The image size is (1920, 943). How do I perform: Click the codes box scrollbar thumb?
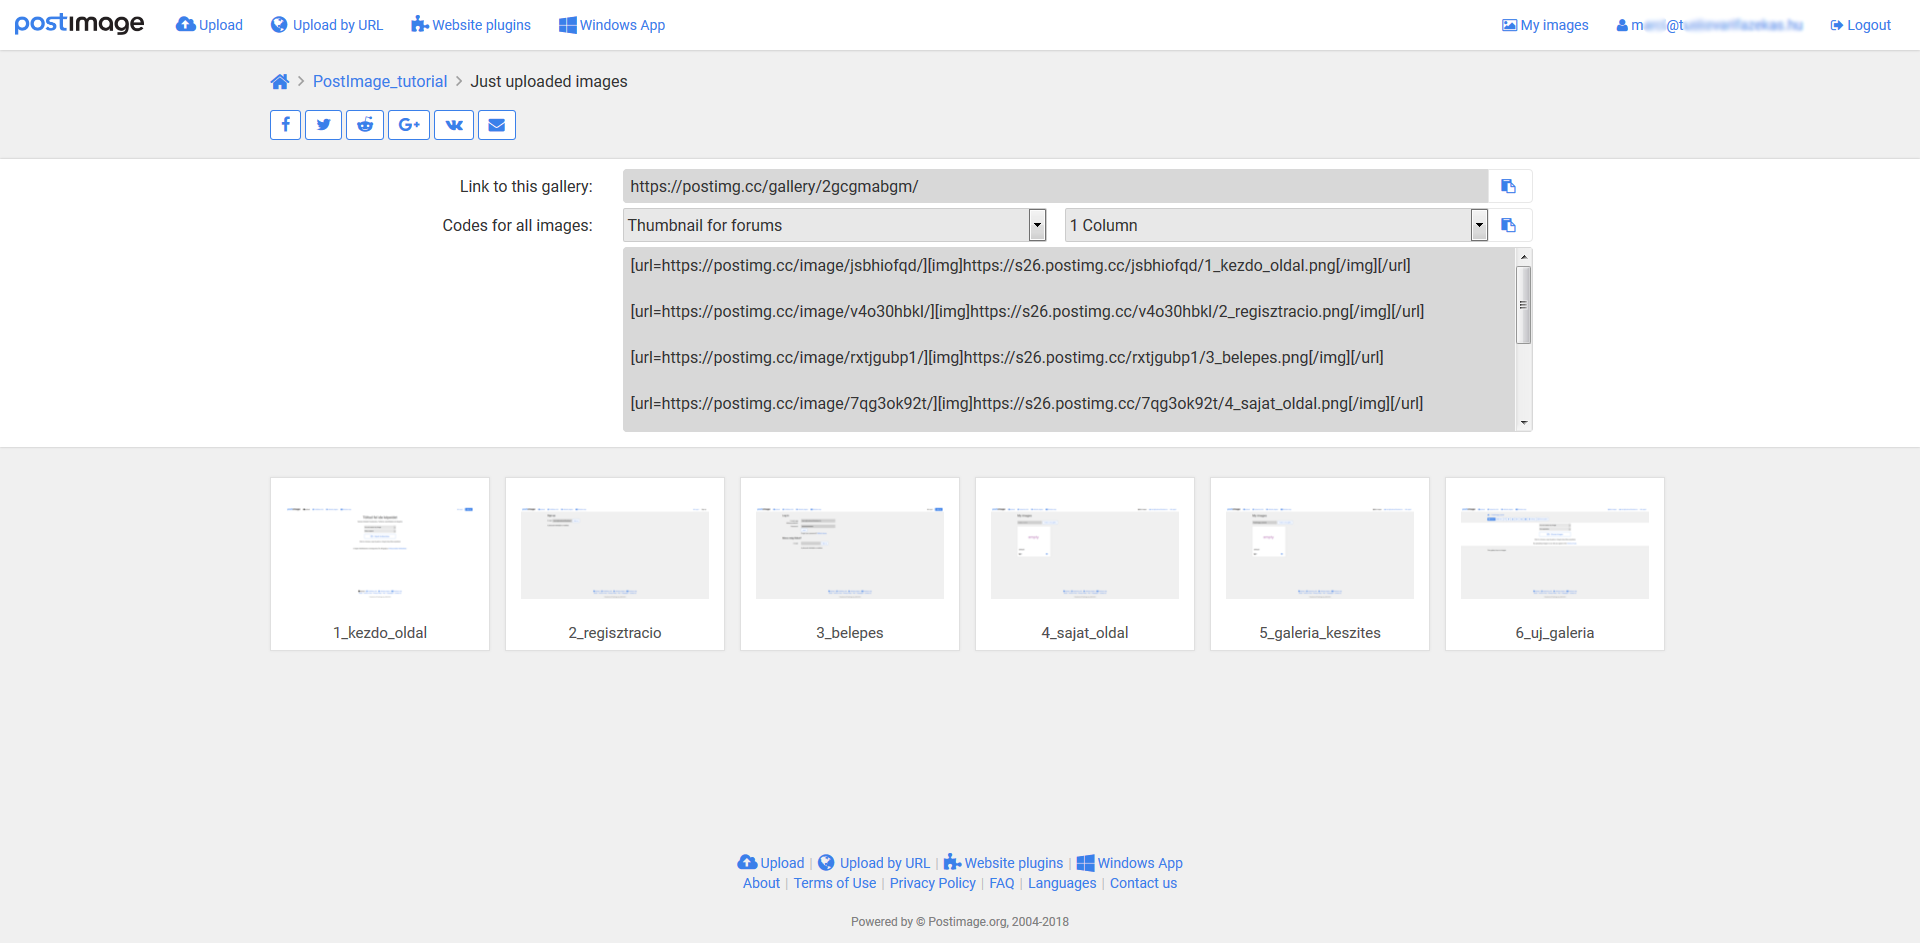pyautogui.click(x=1524, y=305)
